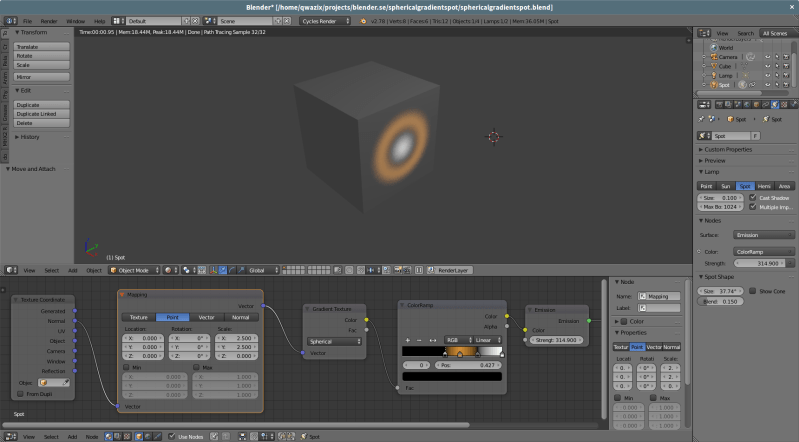Open the Render menu
This screenshot has width=799, height=442.
(x=49, y=21)
